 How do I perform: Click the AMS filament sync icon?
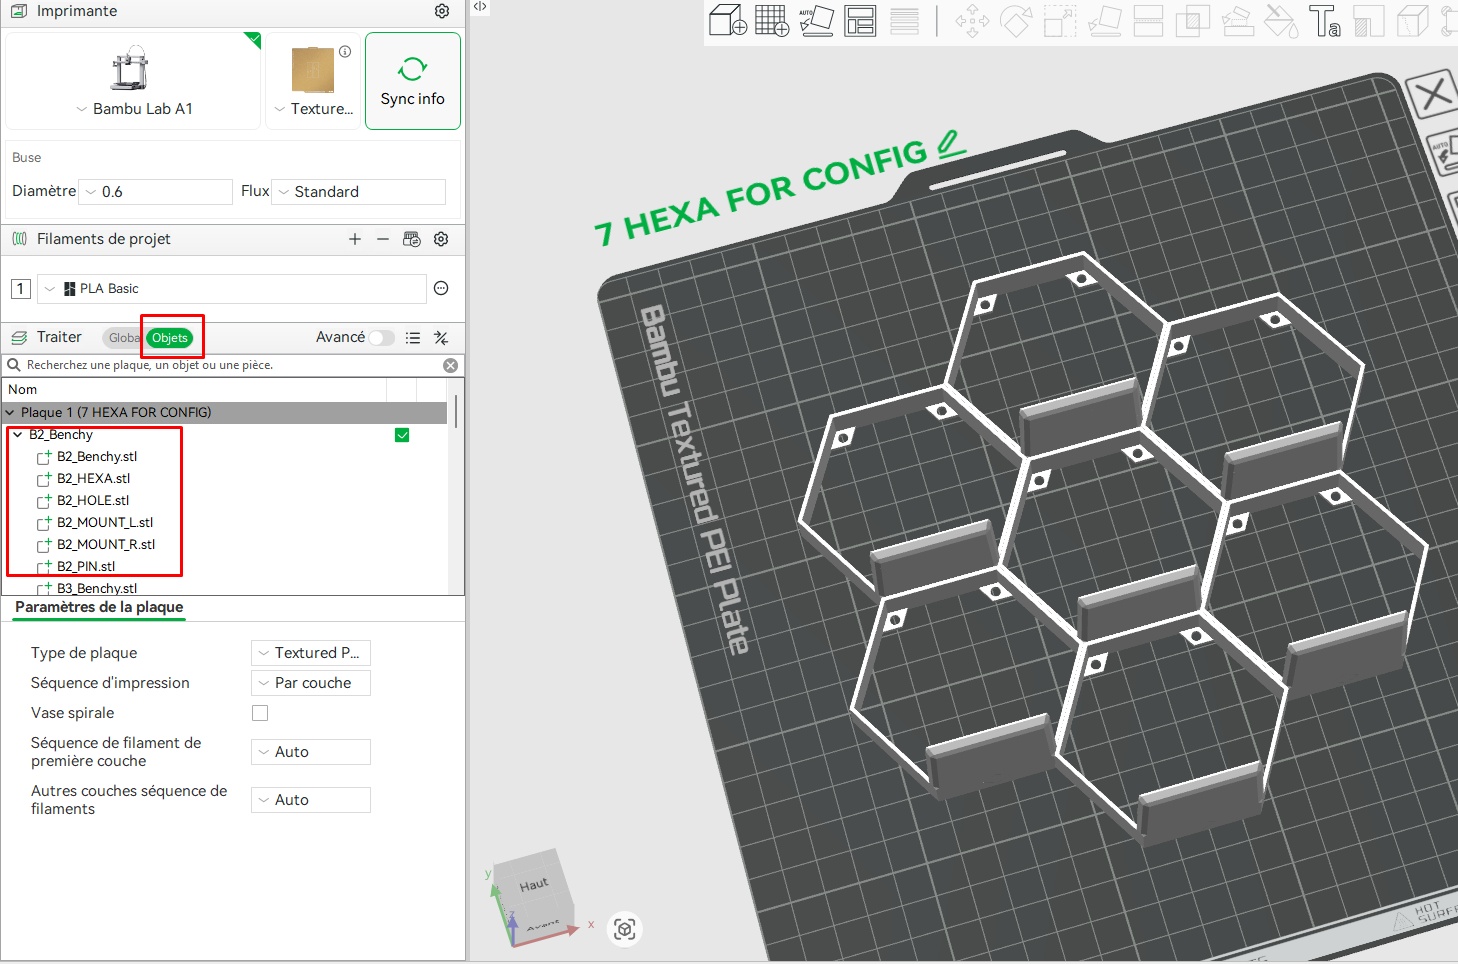pos(412,239)
